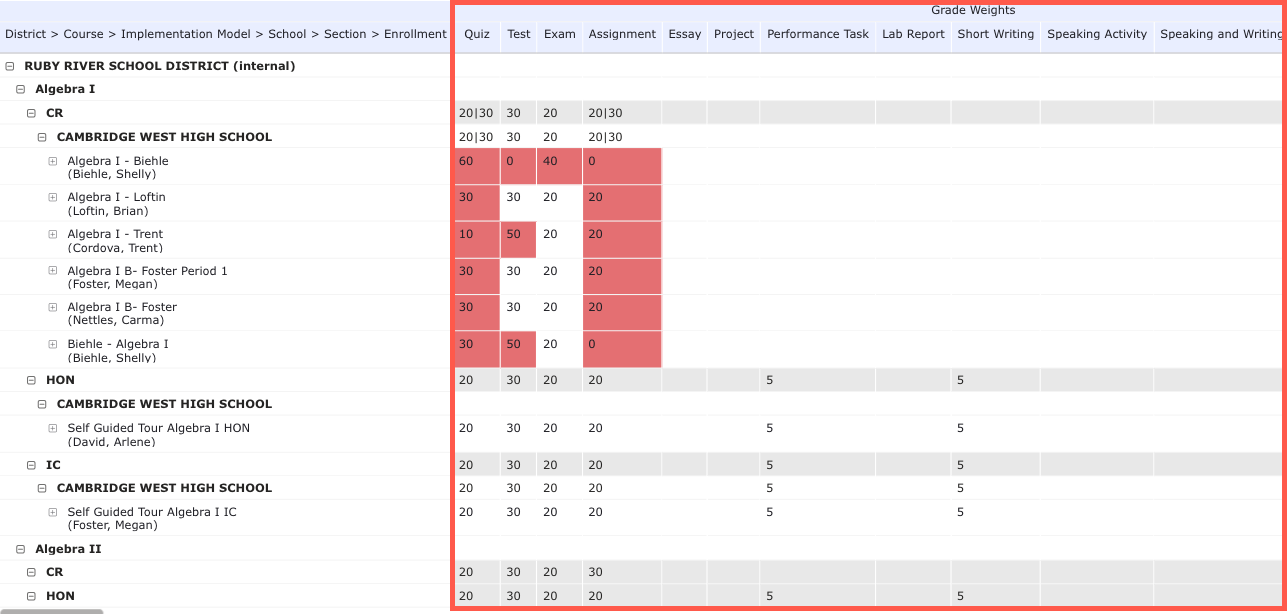Select the highlighted Quiz weight 60 for Biehle

[476, 165]
